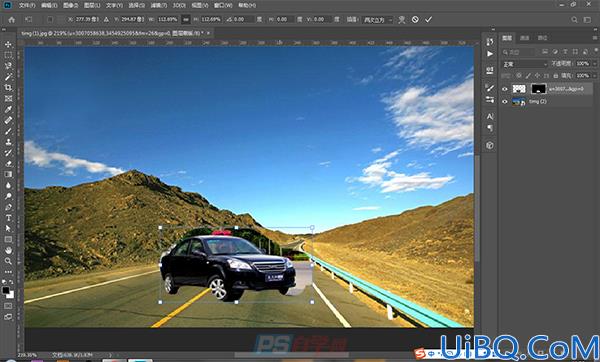Open the interpolation method dropdown
The height and width of the screenshot is (362, 600).
pos(378,20)
